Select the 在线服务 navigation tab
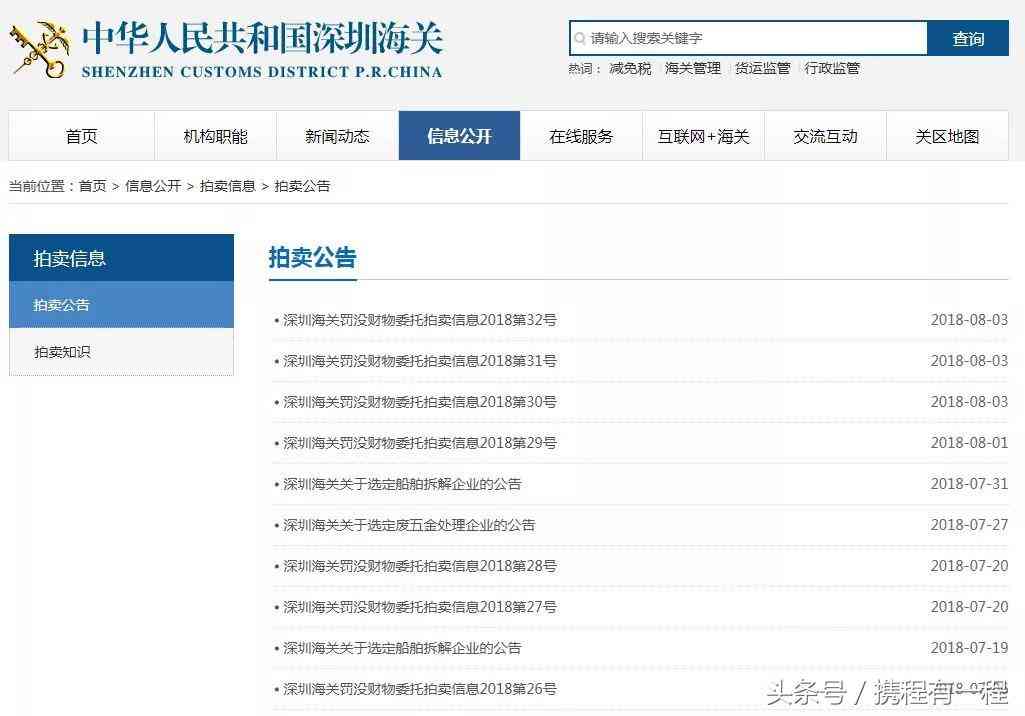This screenshot has width=1025, height=716. click(581, 136)
